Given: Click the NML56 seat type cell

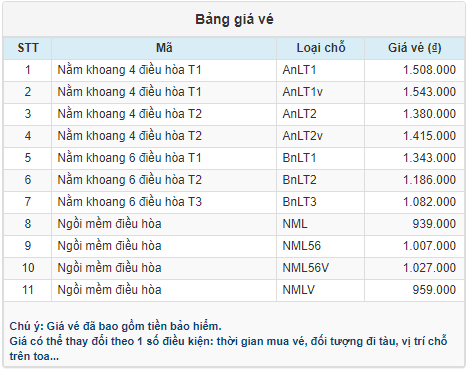Looking at the screenshot, I should coord(320,246).
